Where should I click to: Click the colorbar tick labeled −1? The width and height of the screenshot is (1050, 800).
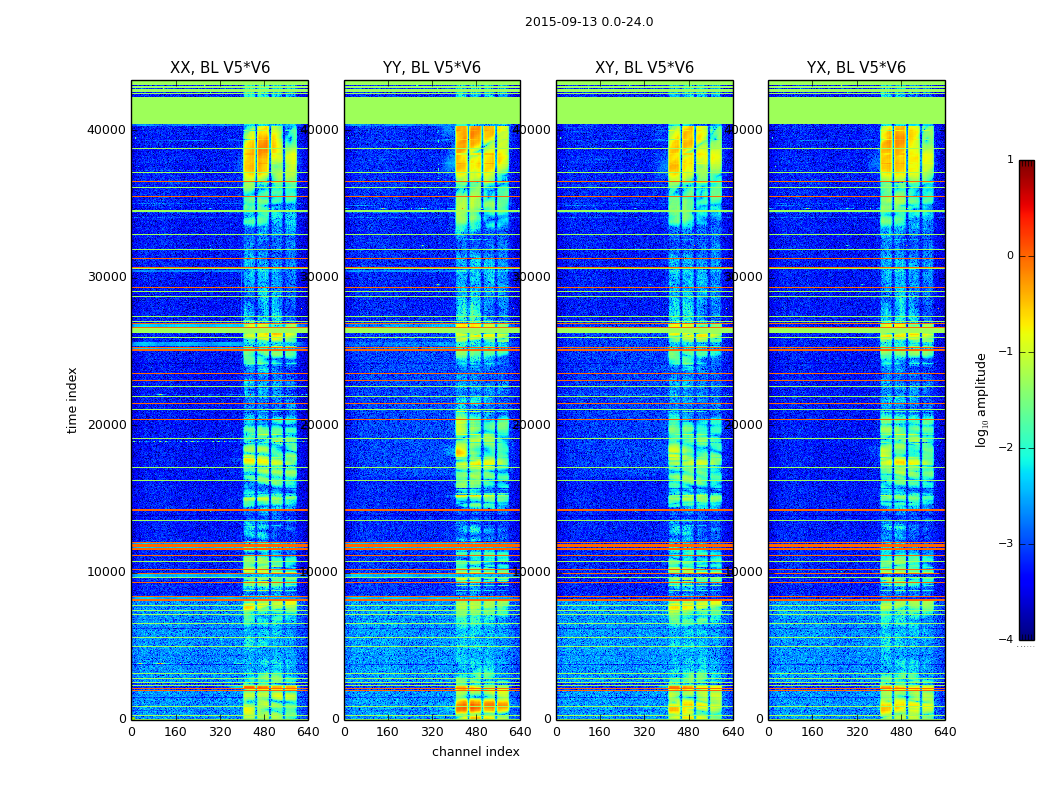point(1006,352)
